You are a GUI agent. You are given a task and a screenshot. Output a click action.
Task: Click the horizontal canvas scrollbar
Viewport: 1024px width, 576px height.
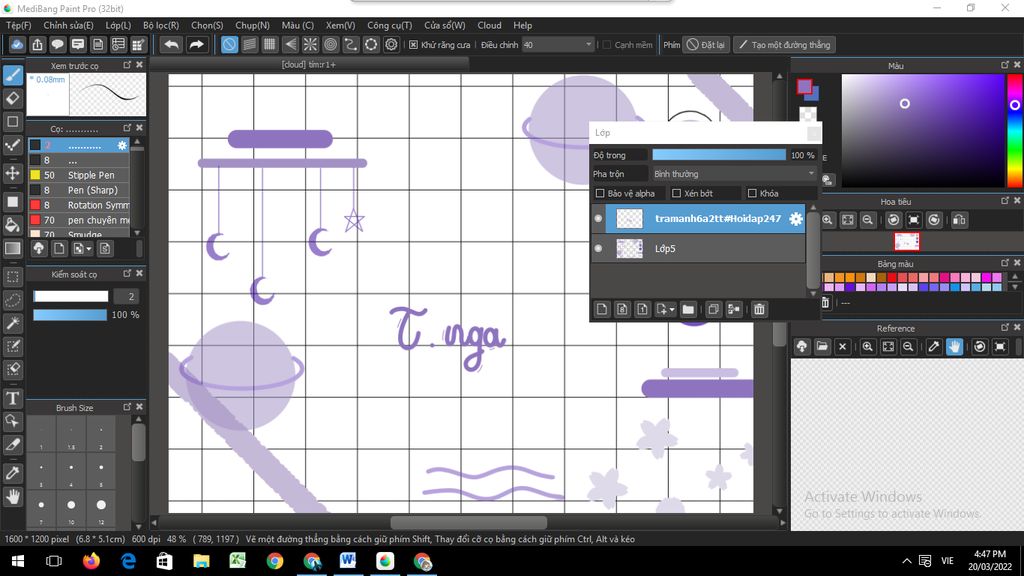coord(468,522)
